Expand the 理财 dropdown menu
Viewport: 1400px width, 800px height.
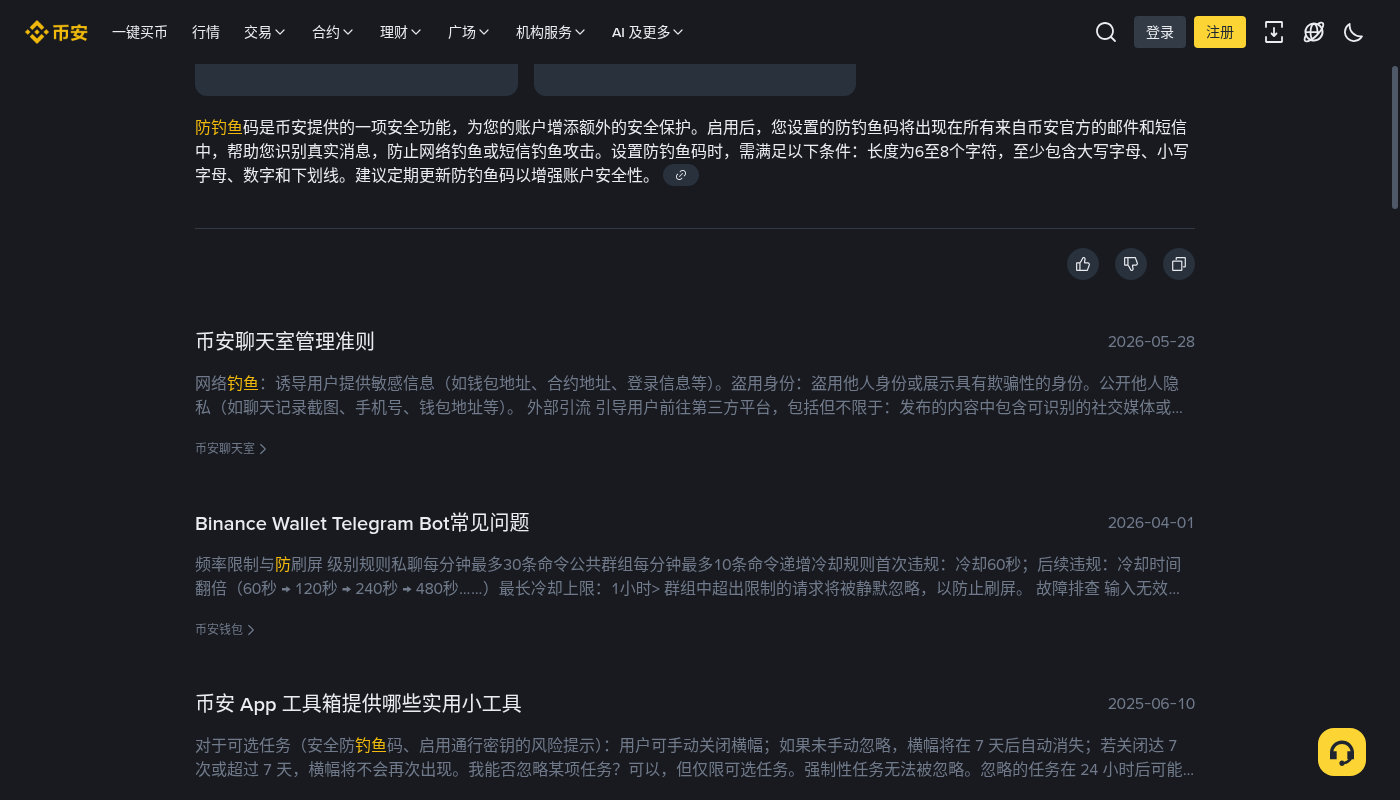tap(401, 32)
